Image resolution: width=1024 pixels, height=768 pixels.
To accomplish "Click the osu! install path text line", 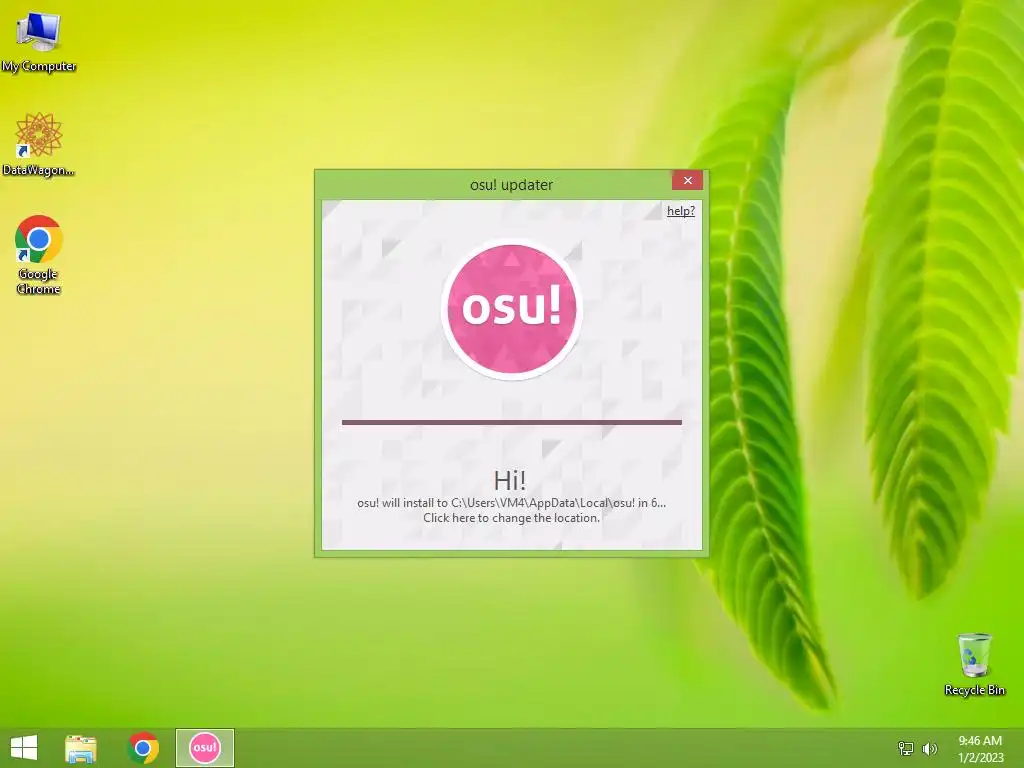I will [511, 503].
